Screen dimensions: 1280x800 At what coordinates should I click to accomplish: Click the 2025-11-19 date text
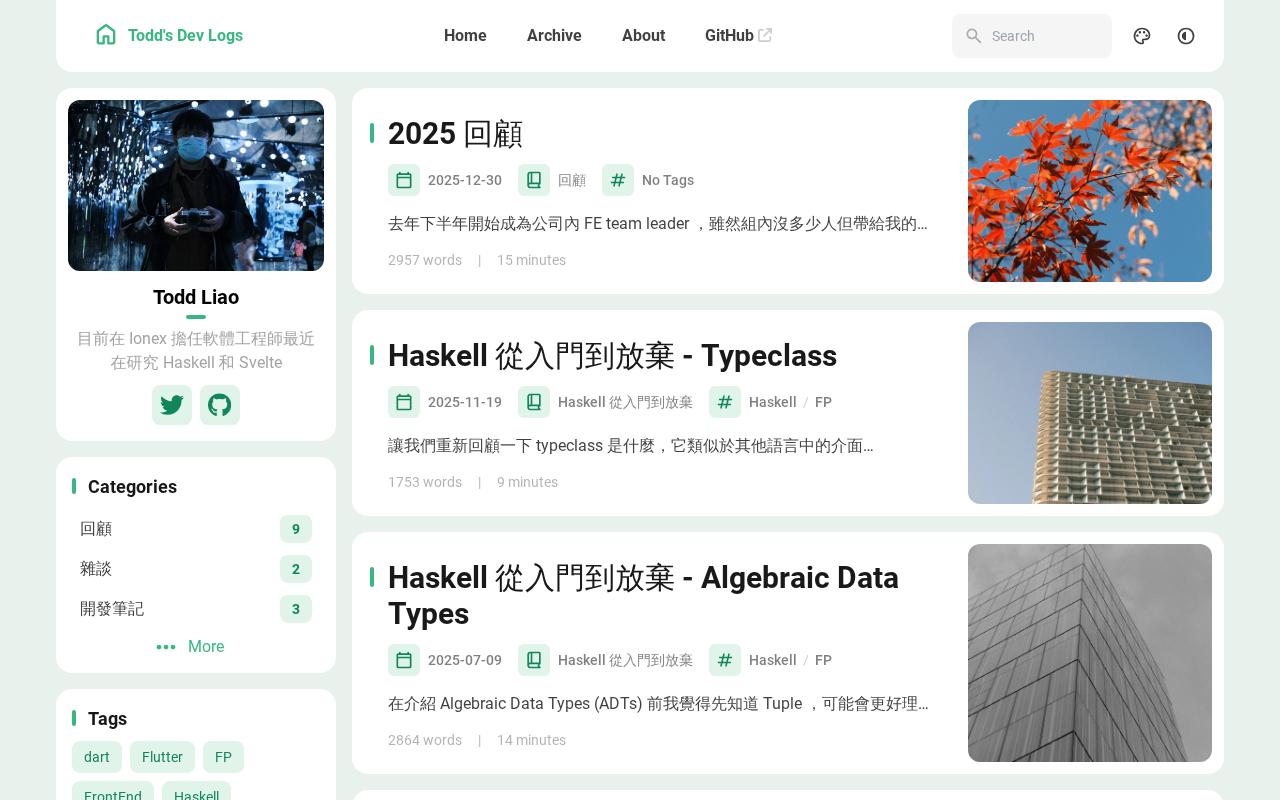pyautogui.click(x=465, y=402)
